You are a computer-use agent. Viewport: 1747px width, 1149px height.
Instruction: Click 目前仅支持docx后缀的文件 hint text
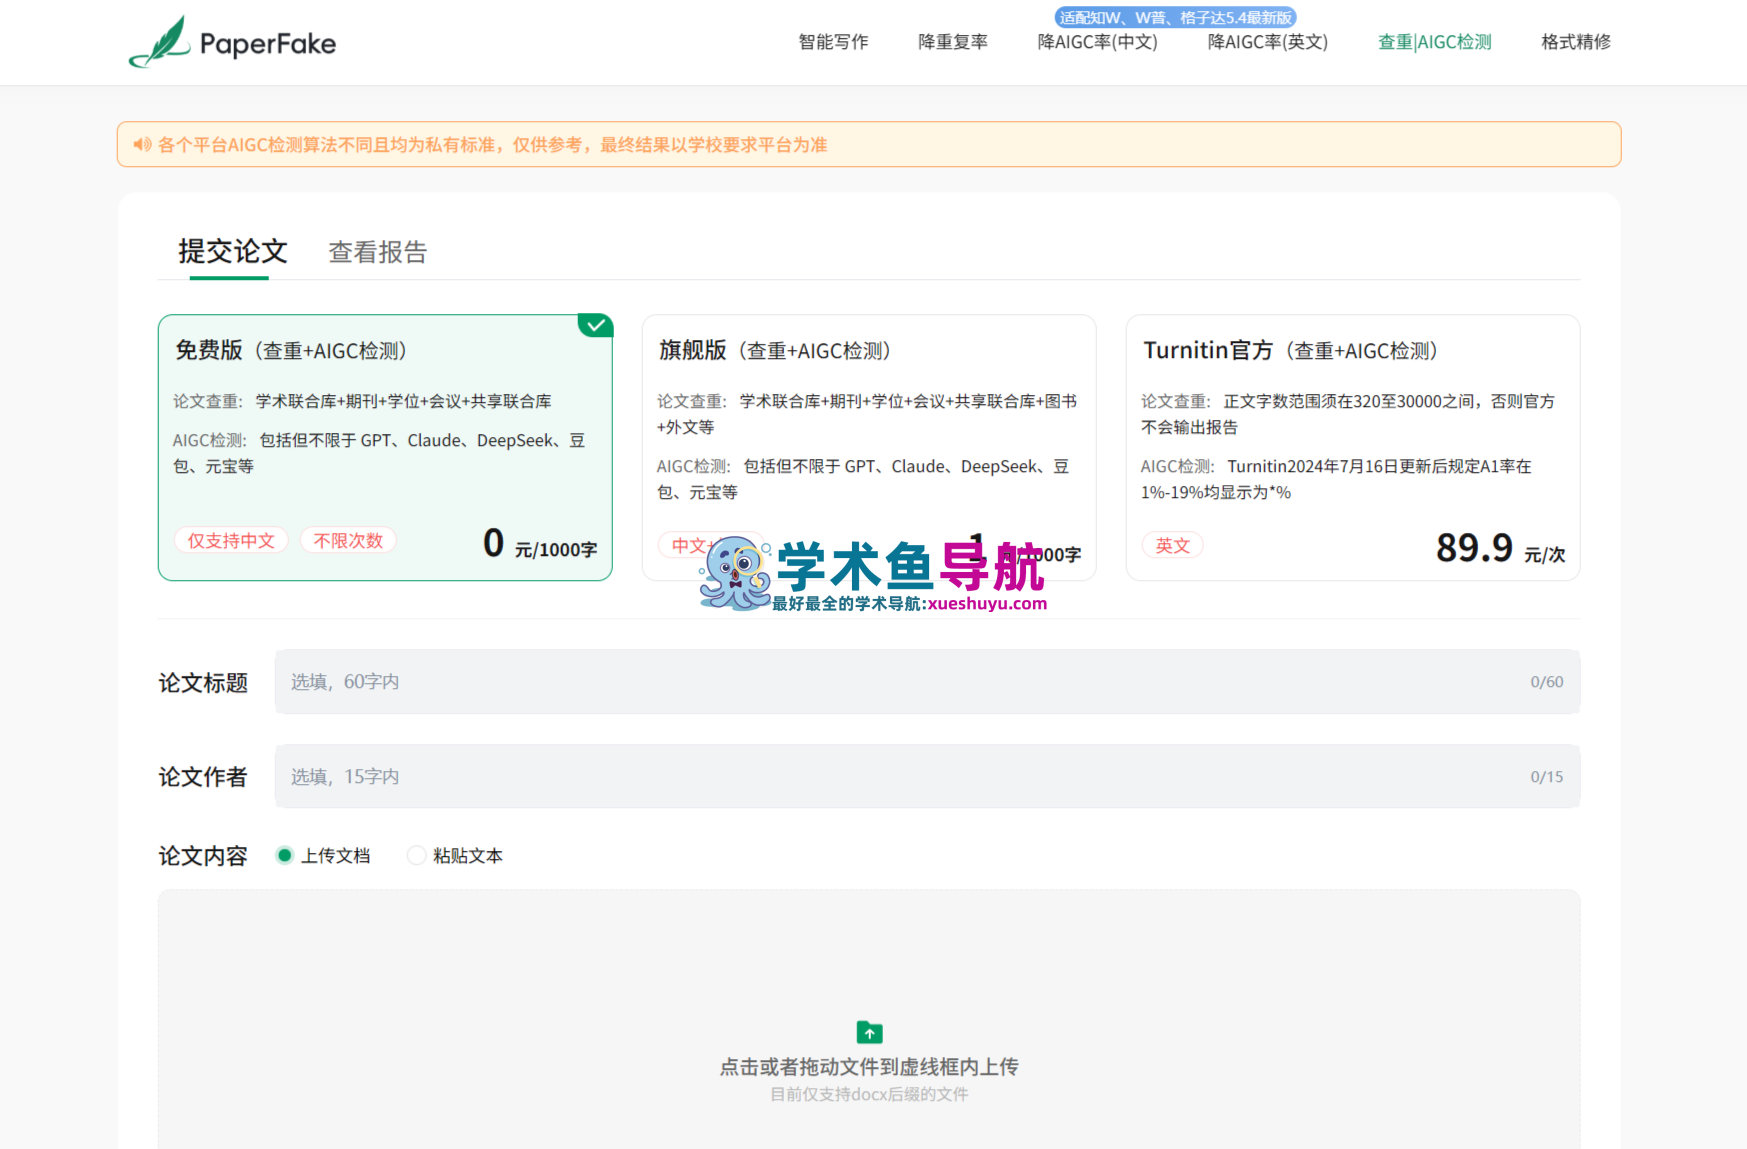(869, 1094)
